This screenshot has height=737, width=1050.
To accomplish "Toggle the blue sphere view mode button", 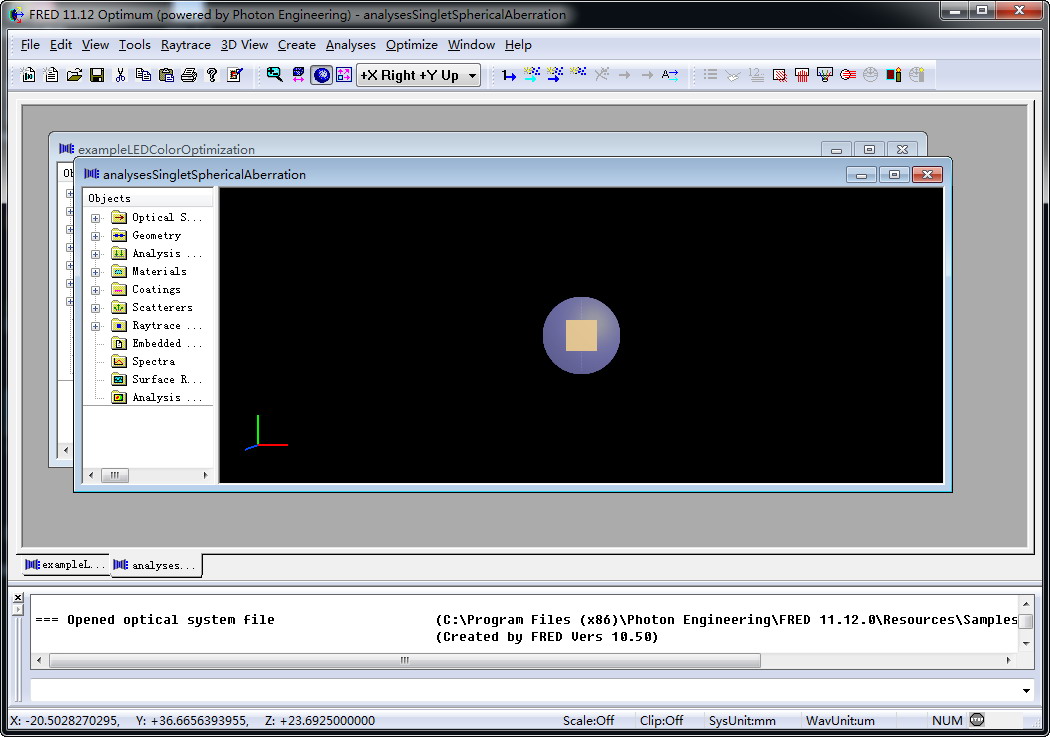I will (322, 75).
